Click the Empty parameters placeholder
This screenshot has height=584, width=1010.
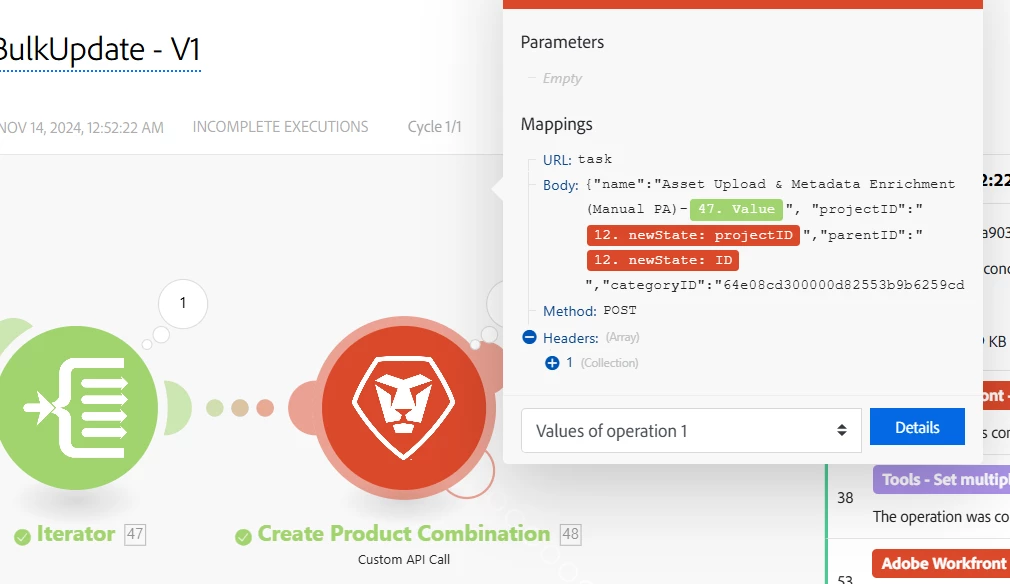562,79
